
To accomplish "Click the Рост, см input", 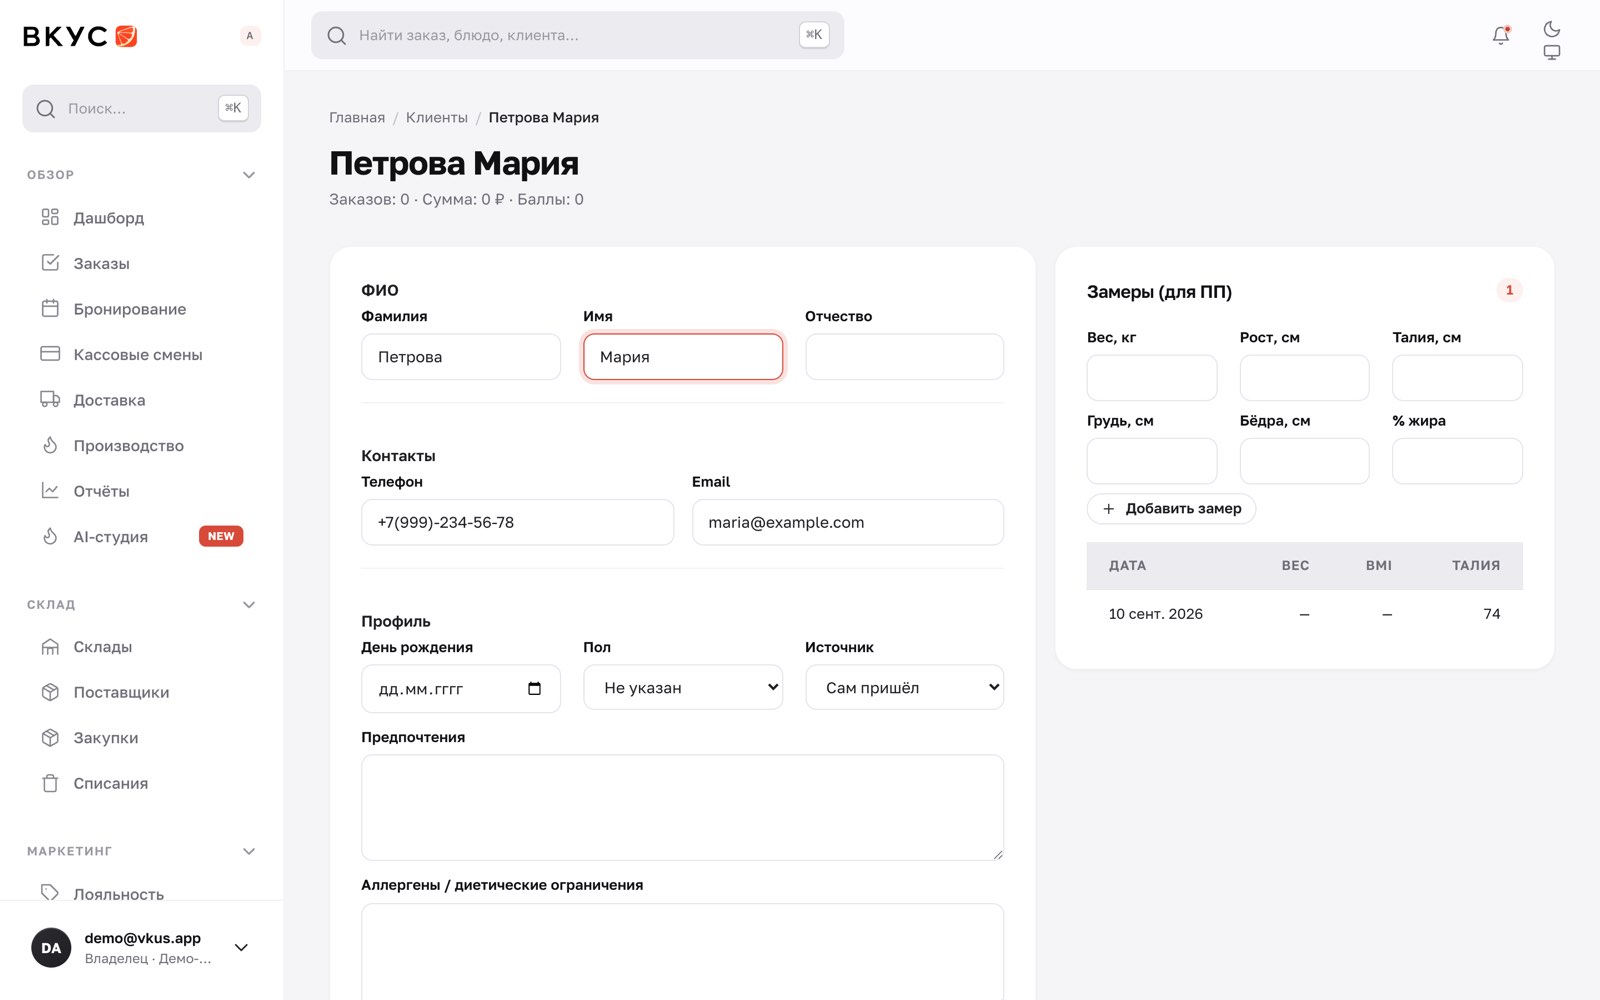I will tap(1305, 378).
